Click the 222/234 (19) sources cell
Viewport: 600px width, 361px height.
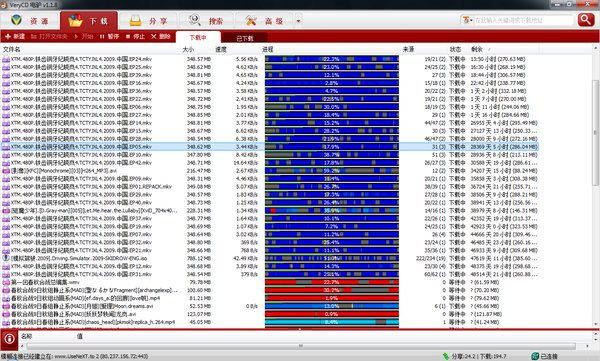[430, 258]
